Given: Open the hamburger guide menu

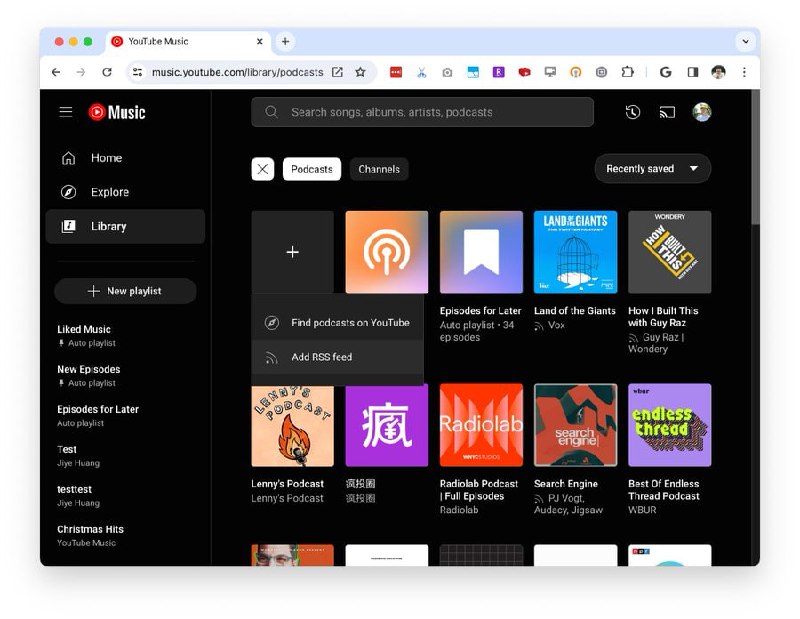Looking at the screenshot, I should pyautogui.click(x=64, y=112).
